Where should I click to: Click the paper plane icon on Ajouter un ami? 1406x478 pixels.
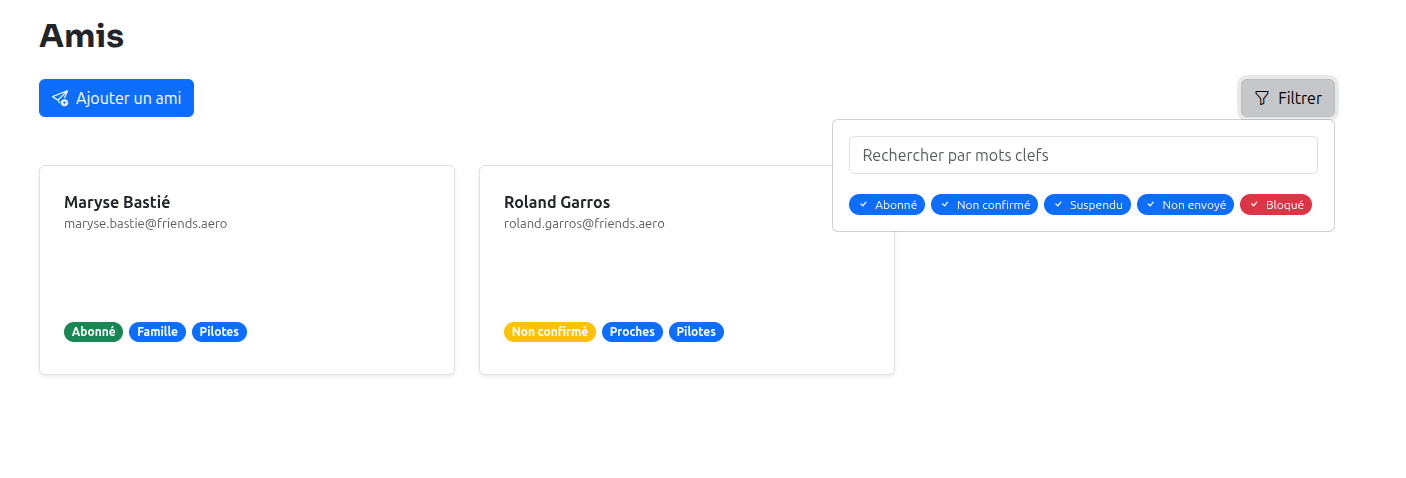[x=60, y=98]
